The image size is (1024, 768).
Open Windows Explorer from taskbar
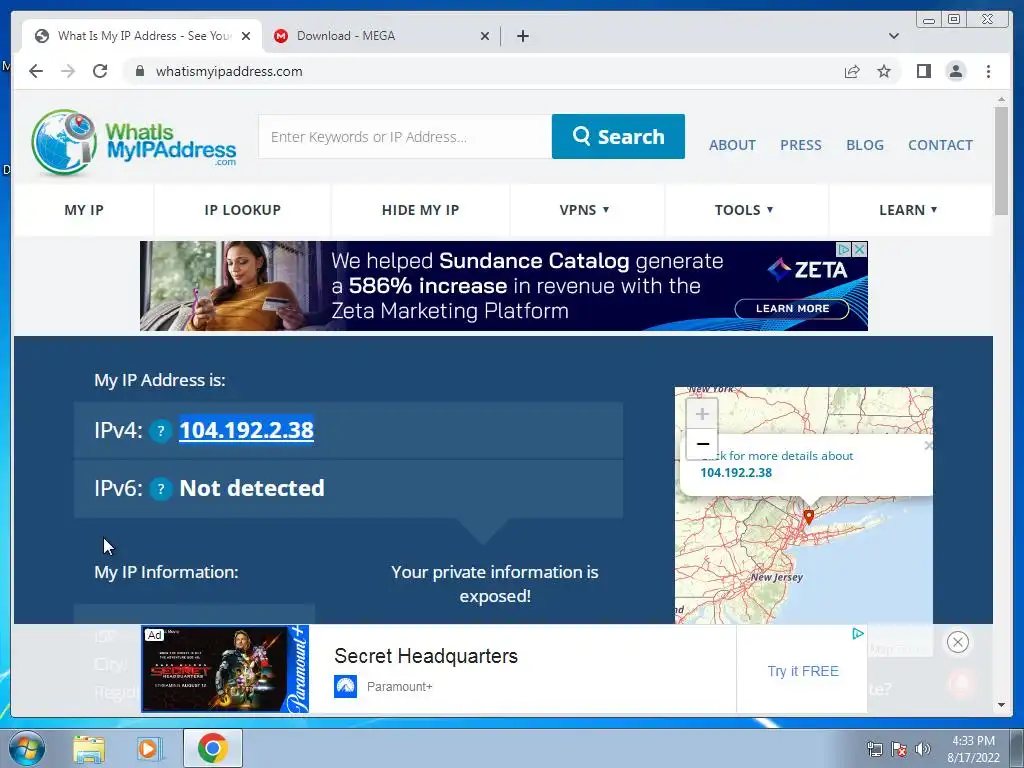(x=89, y=748)
